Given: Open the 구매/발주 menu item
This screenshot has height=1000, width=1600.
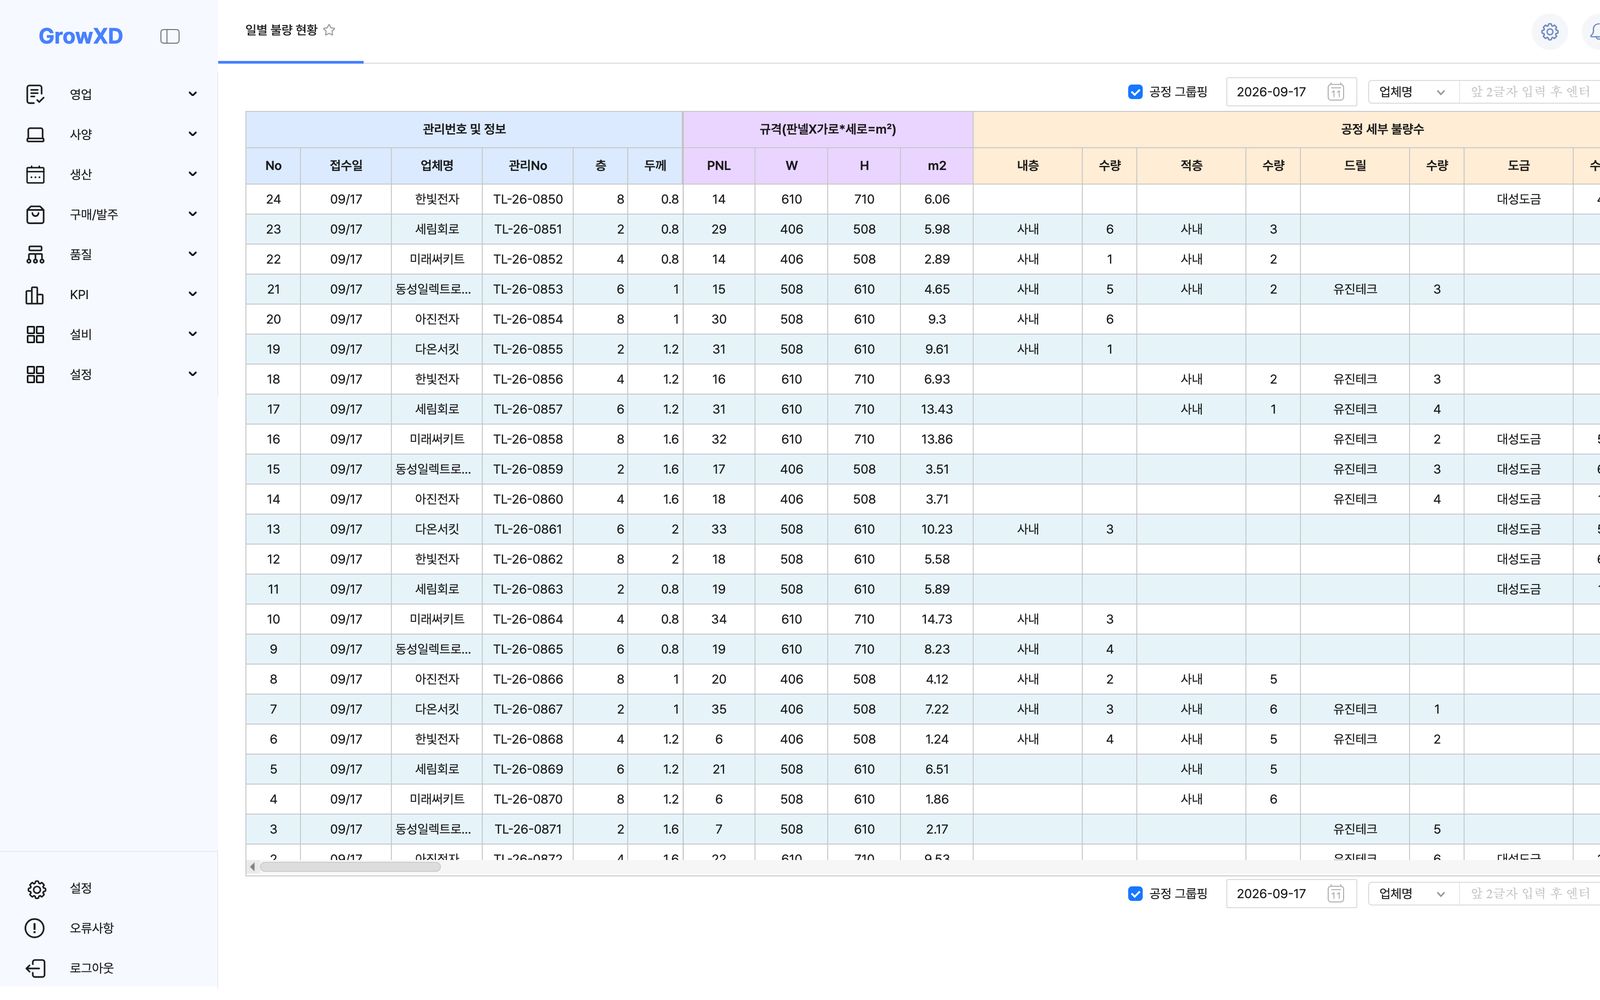Looking at the screenshot, I should (111, 214).
